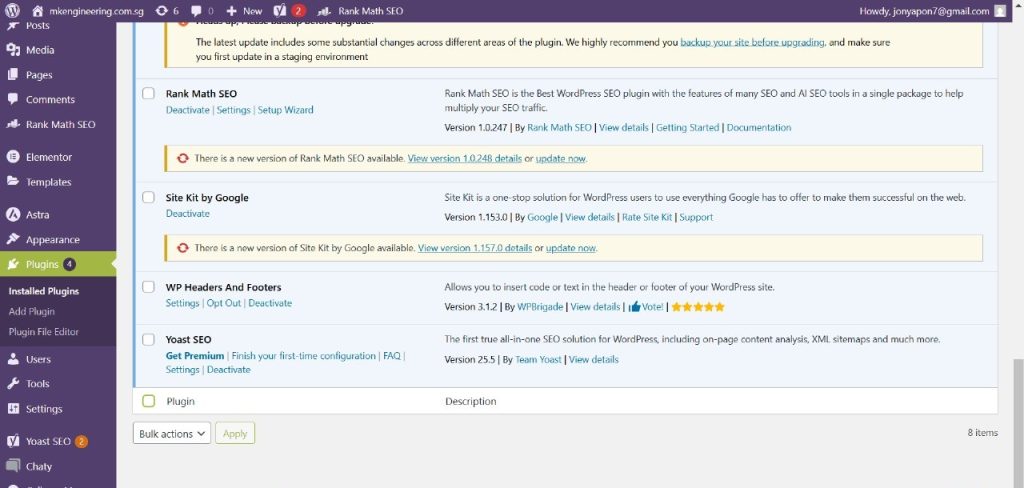This screenshot has height=488, width=1024.
Task: Tick the Yoast SEO plugin checkbox
Action: pyautogui.click(x=148, y=340)
